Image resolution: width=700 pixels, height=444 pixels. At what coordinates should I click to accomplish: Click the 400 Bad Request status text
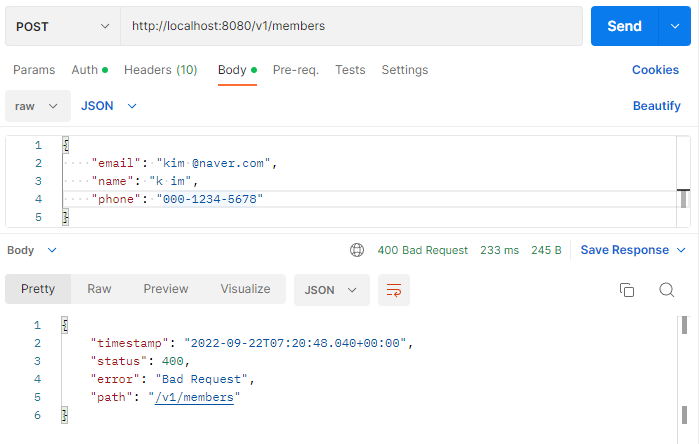click(422, 250)
